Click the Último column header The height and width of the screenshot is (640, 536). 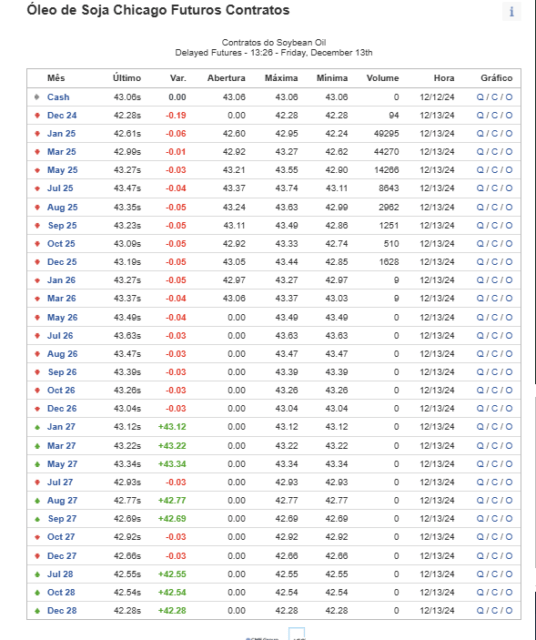coord(127,78)
